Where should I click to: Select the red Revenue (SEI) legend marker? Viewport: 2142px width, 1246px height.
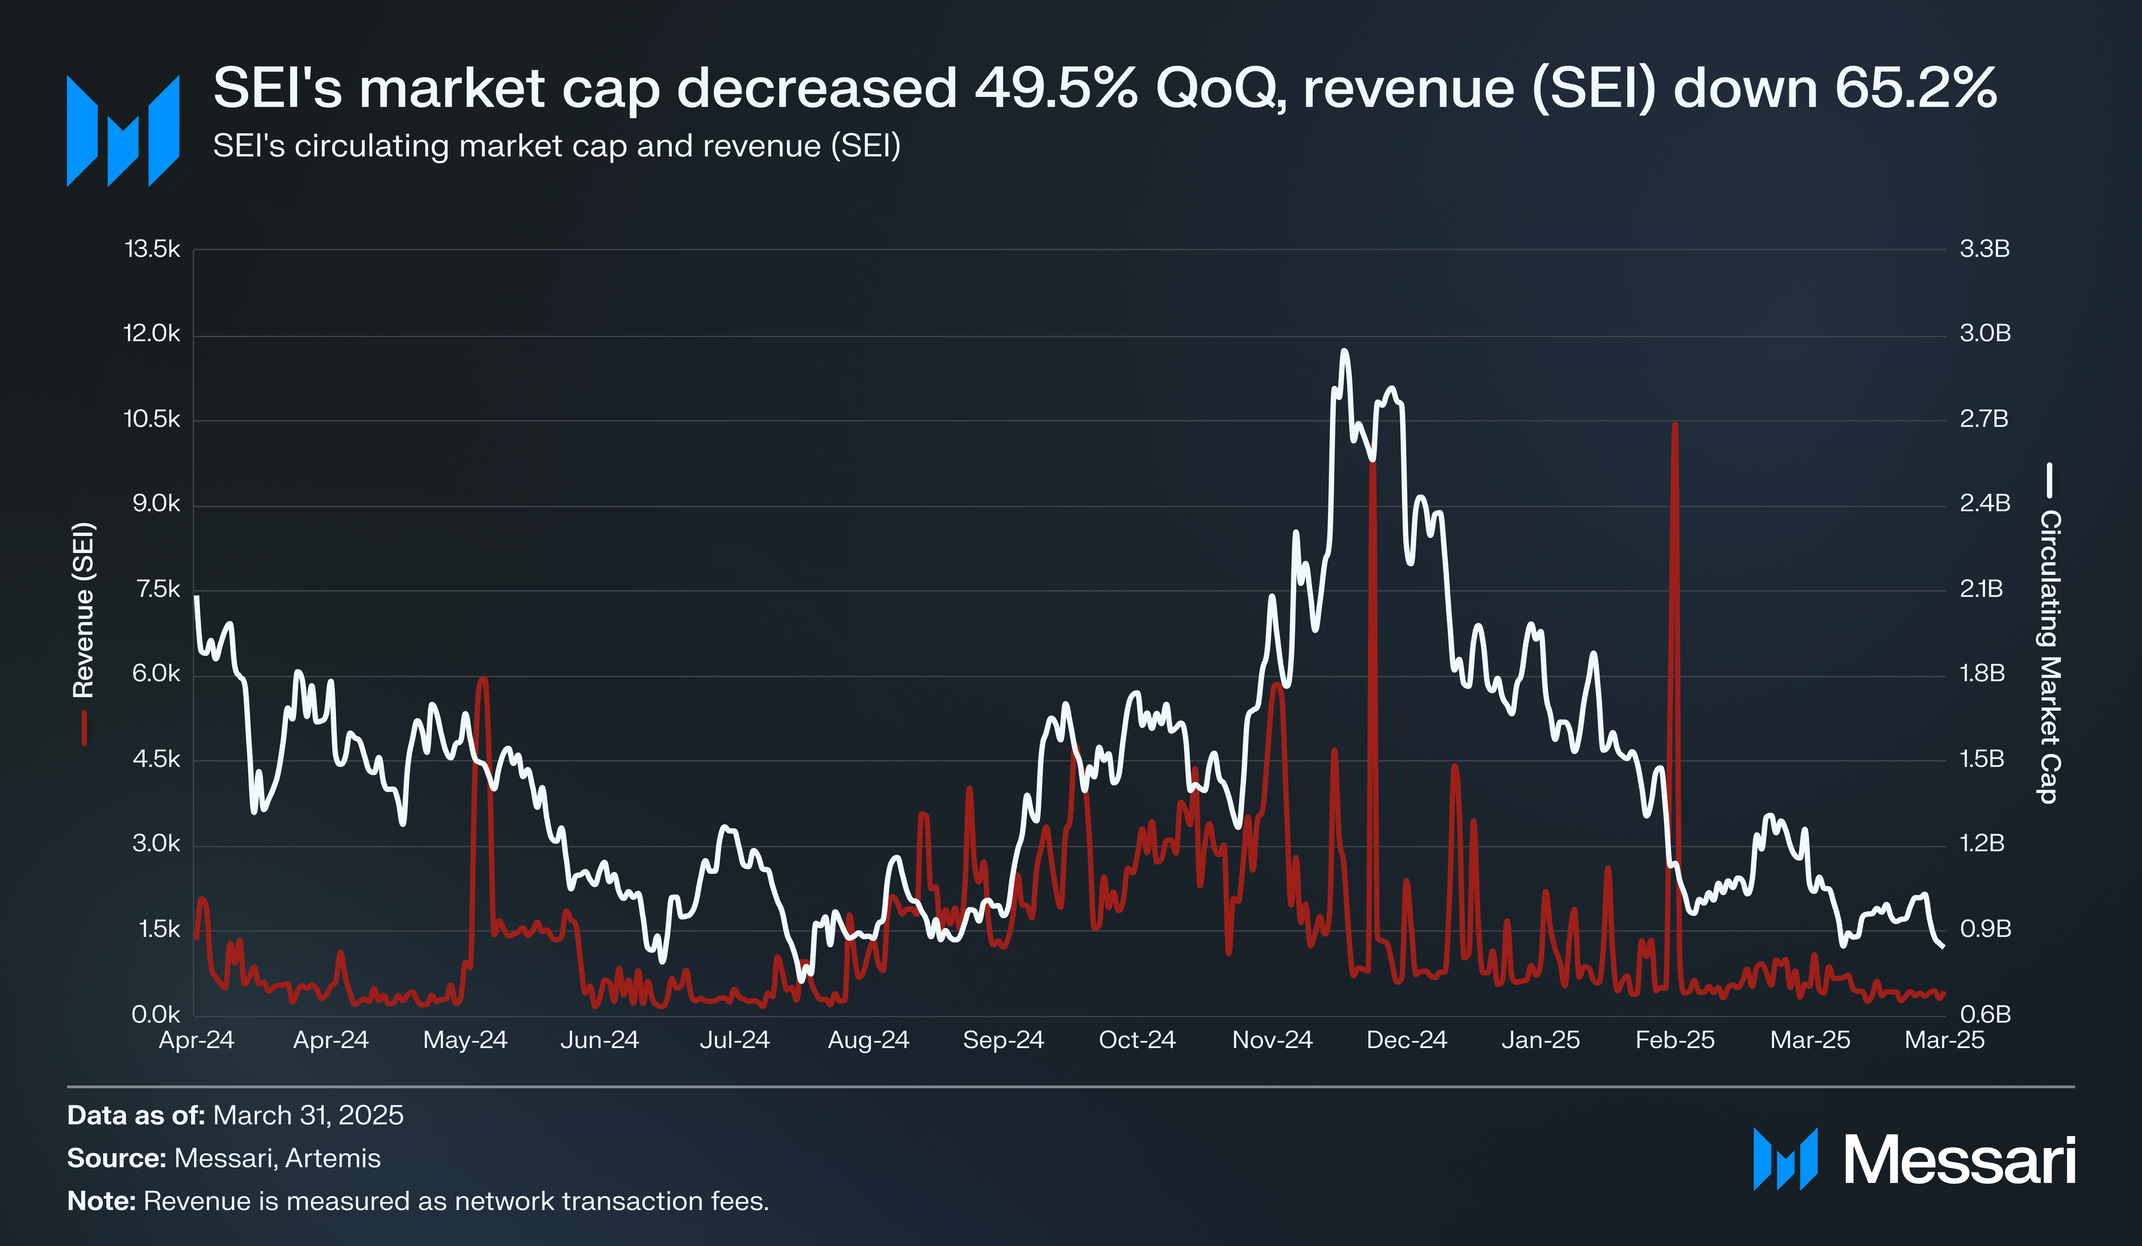(x=84, y=727)
